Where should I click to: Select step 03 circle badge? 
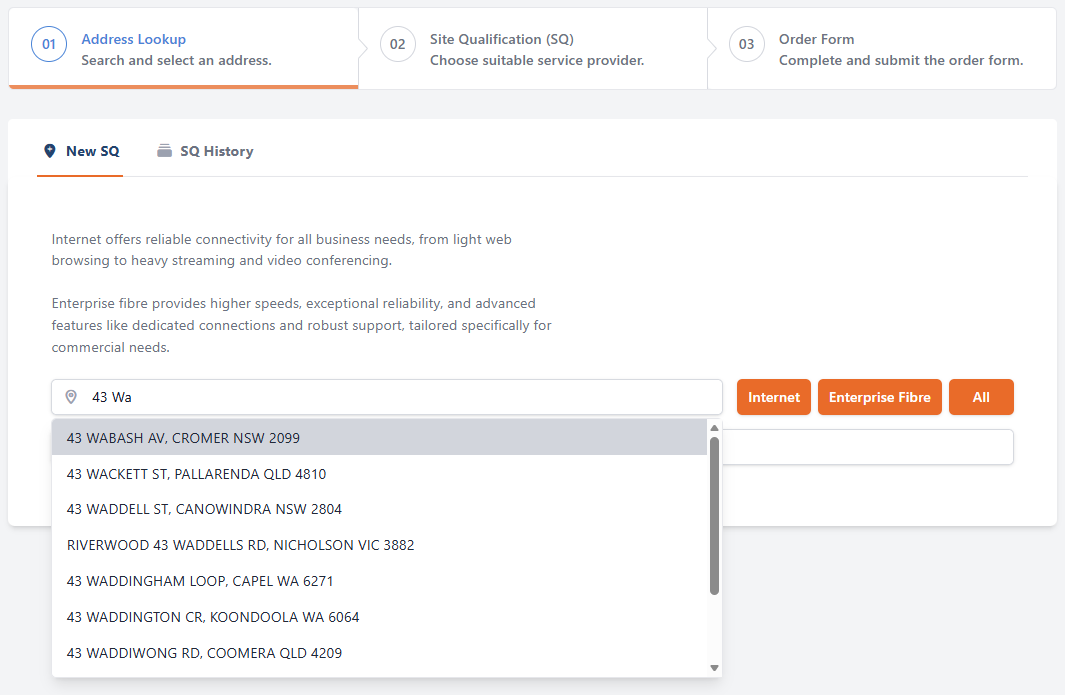(x=746, y=44)
